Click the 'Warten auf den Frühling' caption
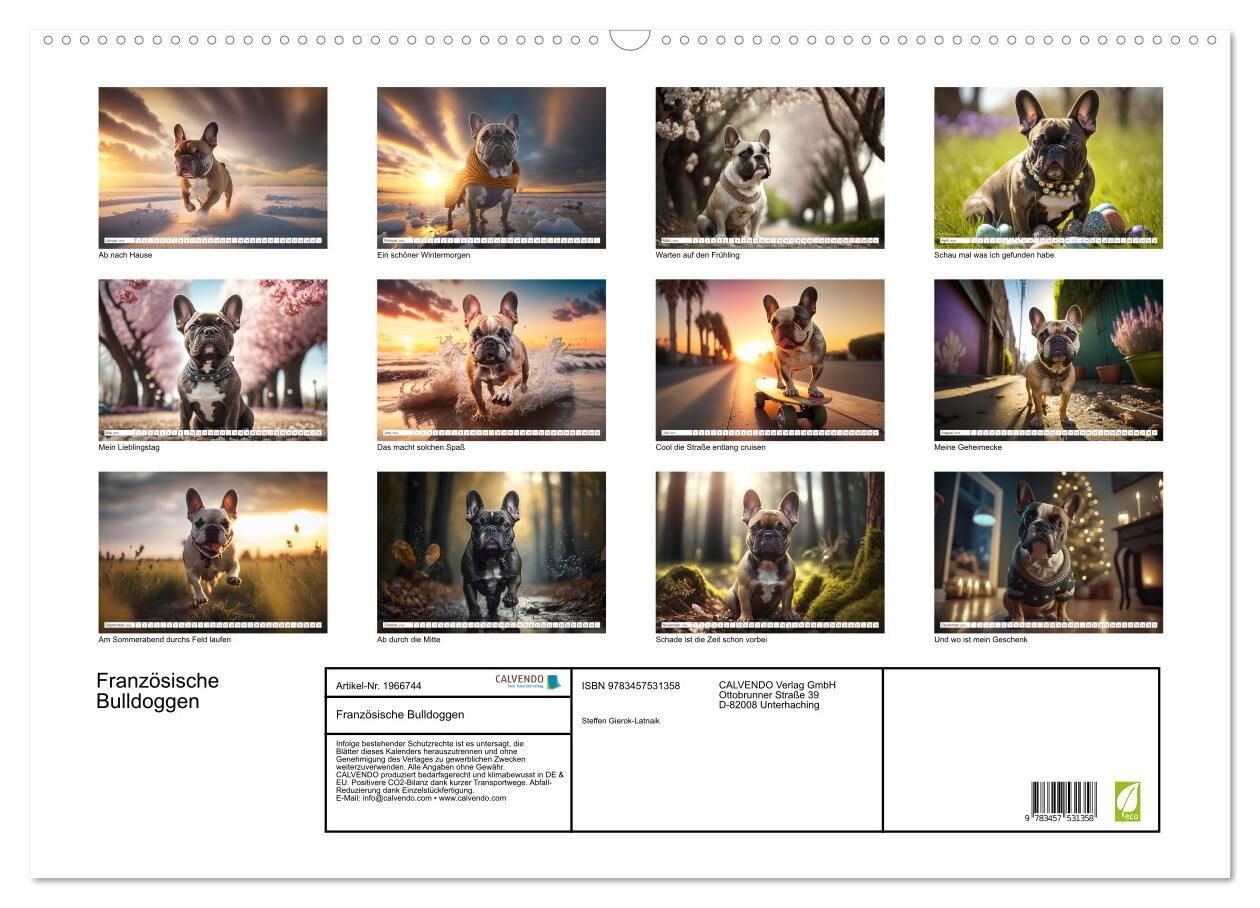 tap(697, 255)
